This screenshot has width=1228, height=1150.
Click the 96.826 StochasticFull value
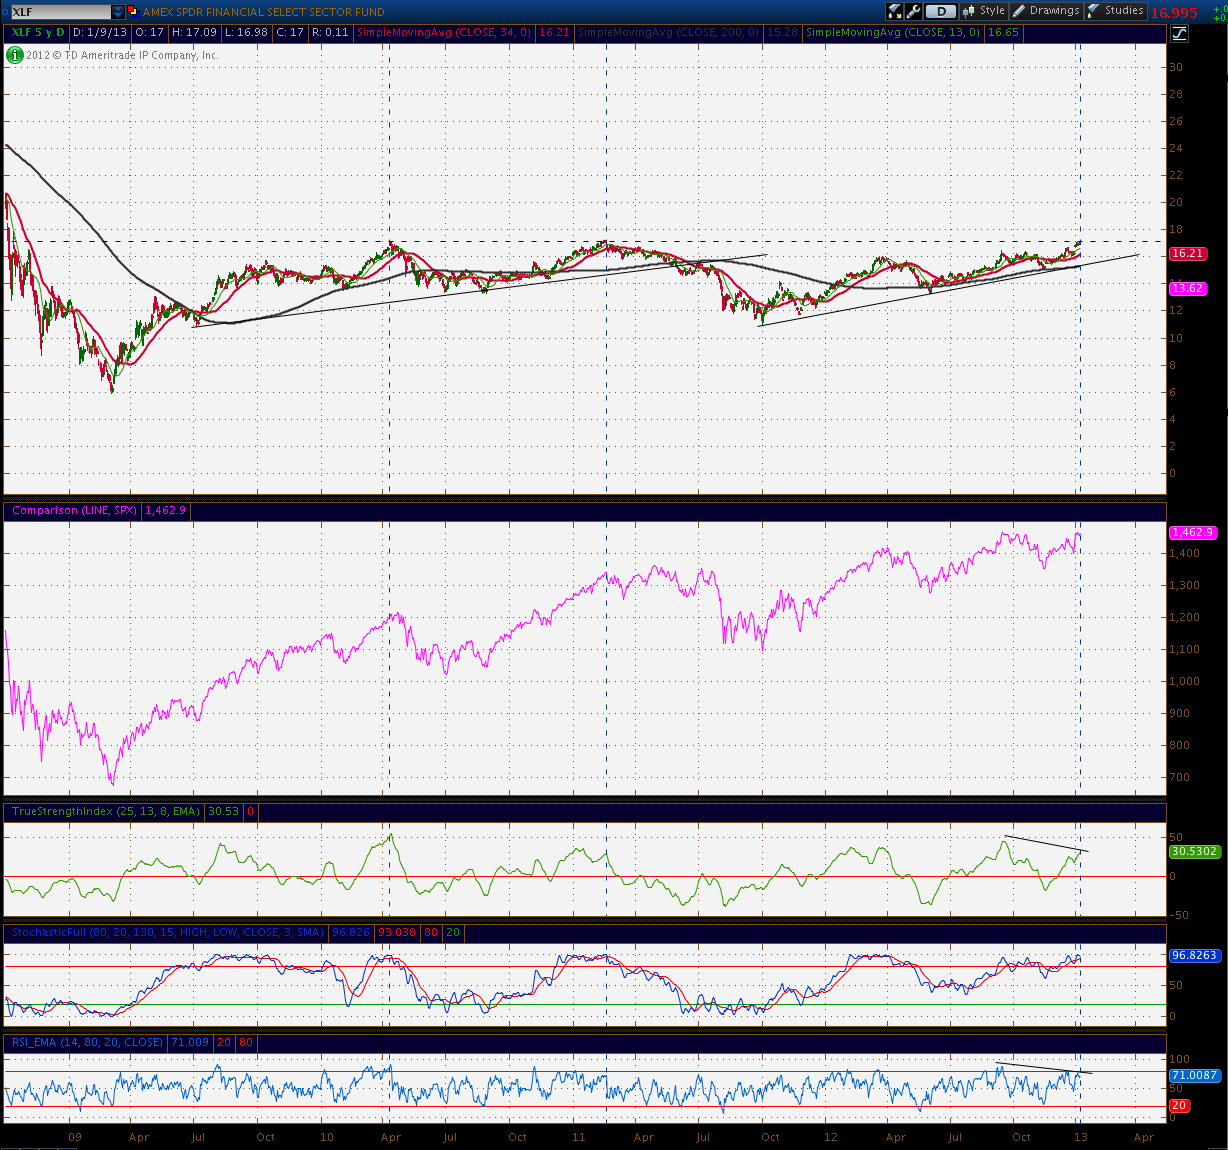click(351, 932)
